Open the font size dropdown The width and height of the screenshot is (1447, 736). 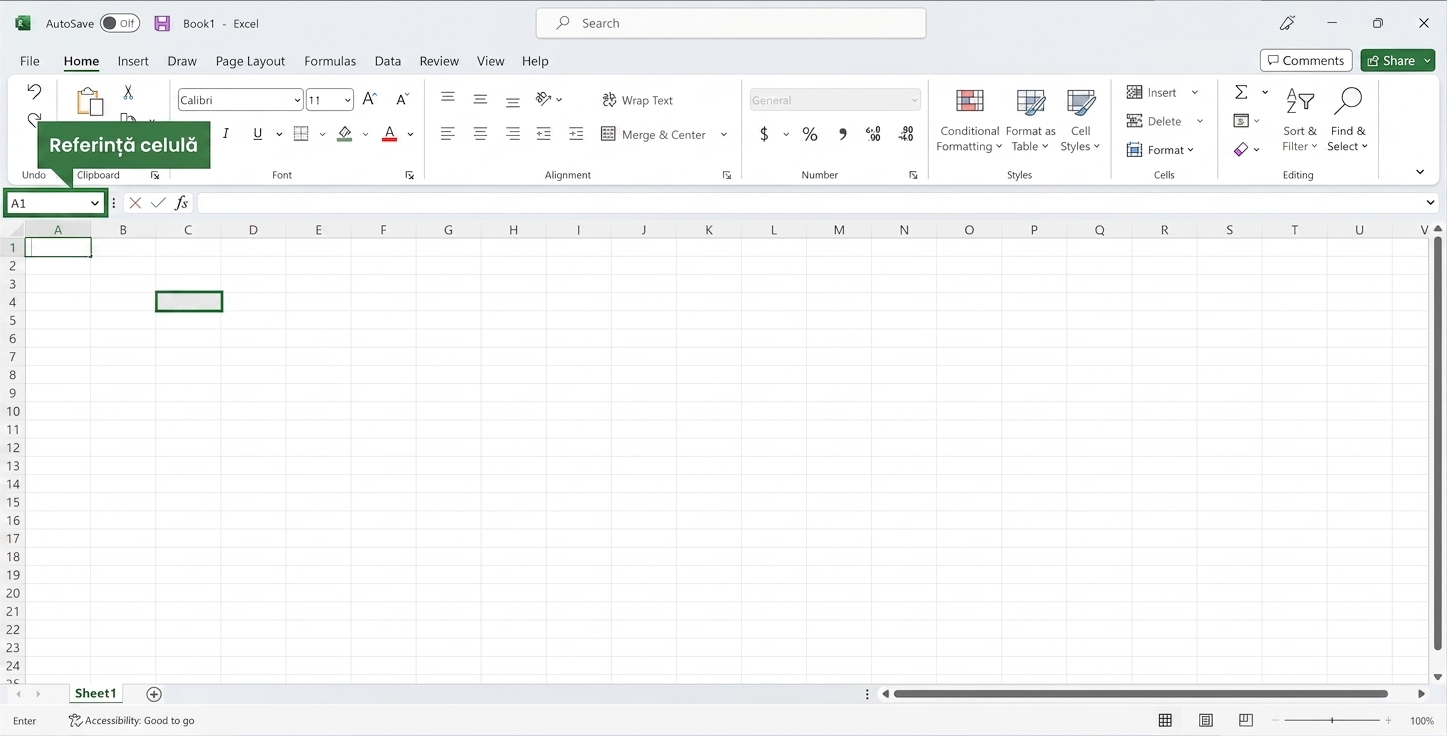pos(348,100)
